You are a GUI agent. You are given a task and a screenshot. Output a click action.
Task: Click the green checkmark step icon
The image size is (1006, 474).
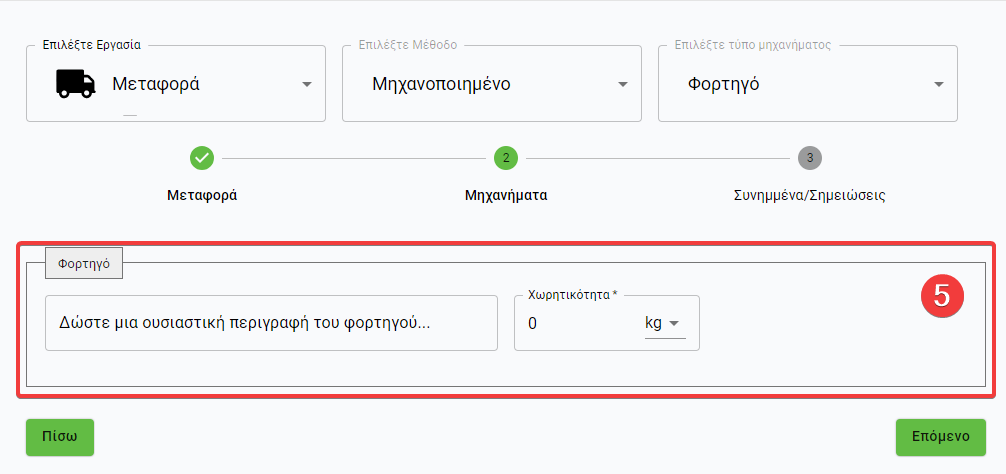point(202,158)
